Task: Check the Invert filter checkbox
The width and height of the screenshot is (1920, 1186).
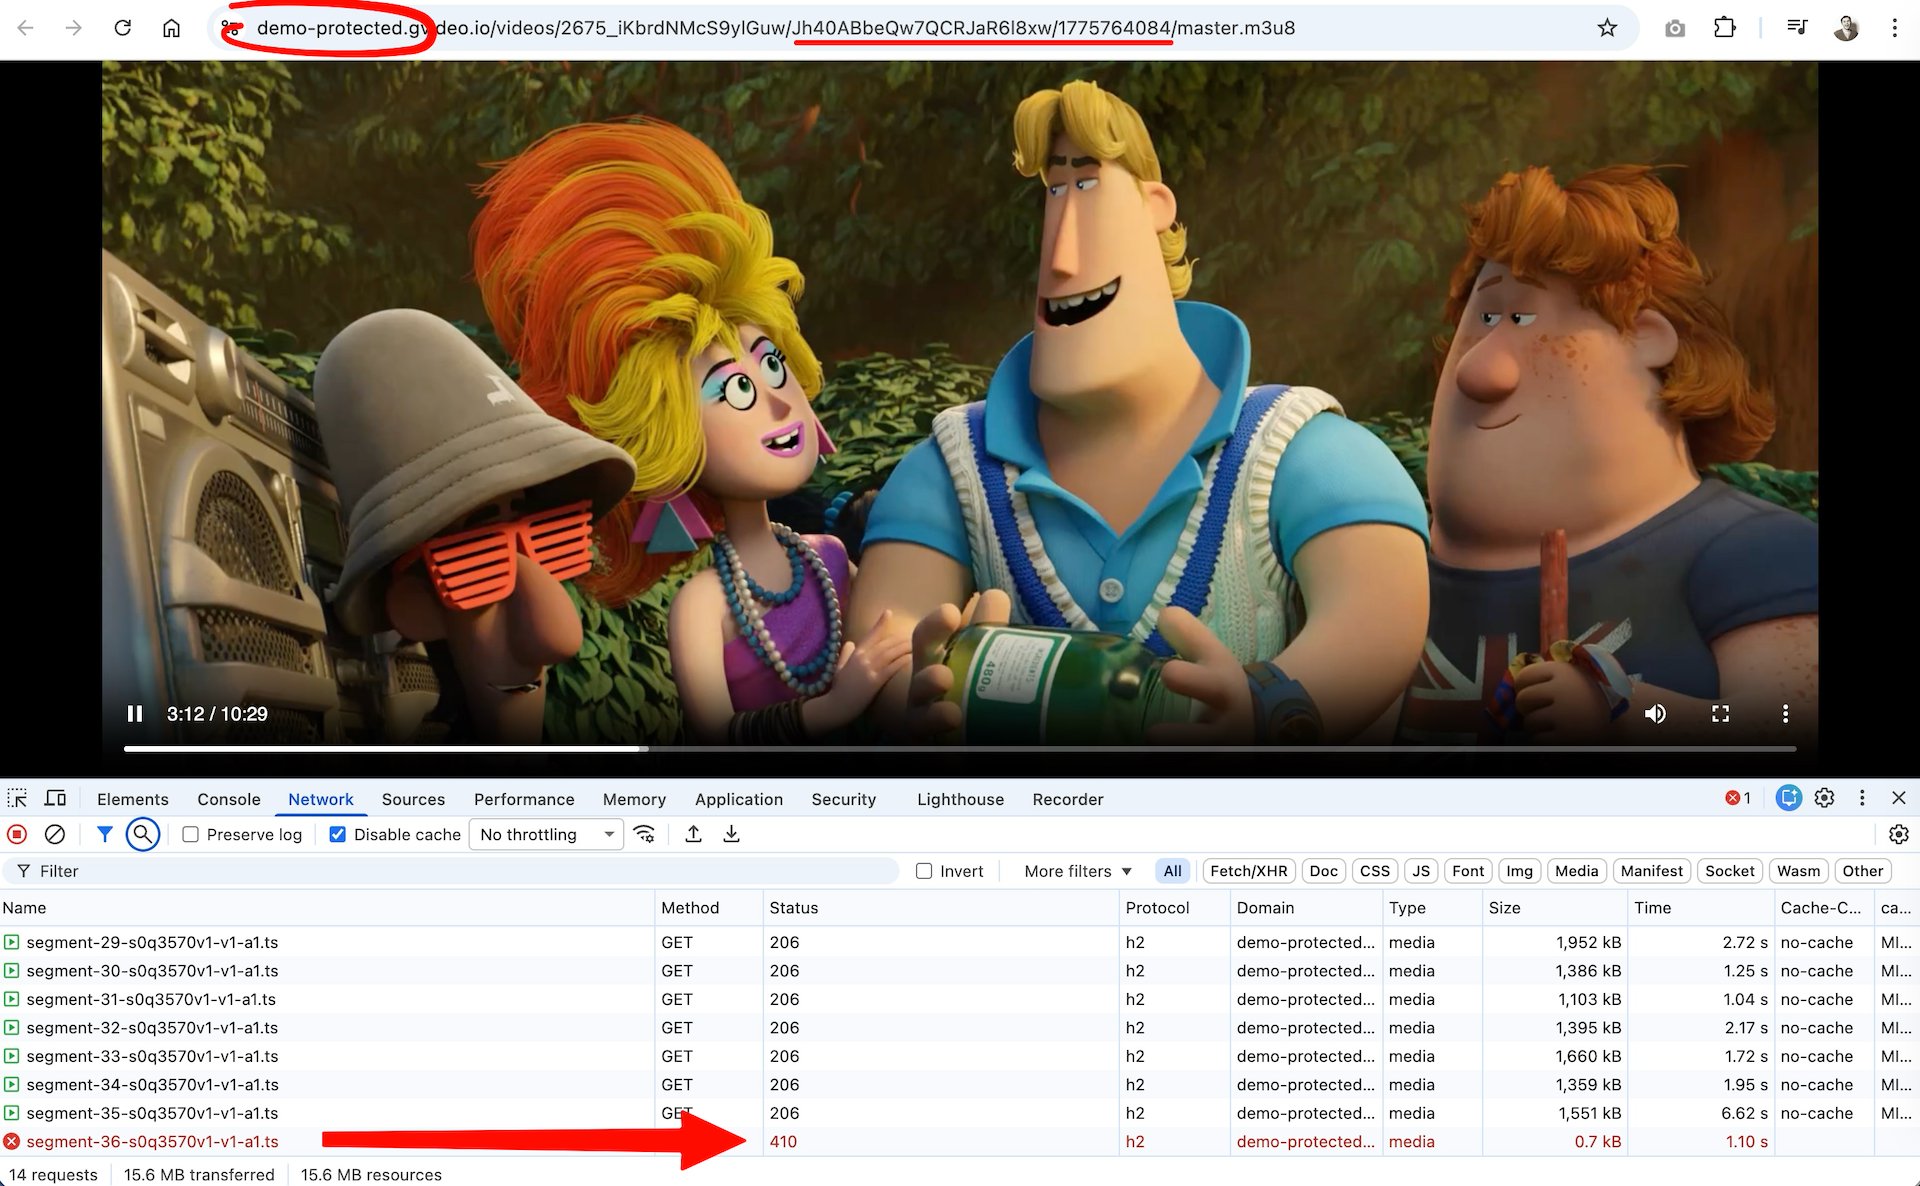Action: point(924,872)
